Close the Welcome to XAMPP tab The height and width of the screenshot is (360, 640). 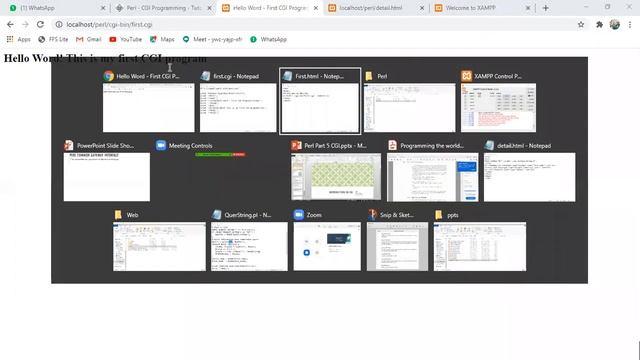click(x=528, y=8)
